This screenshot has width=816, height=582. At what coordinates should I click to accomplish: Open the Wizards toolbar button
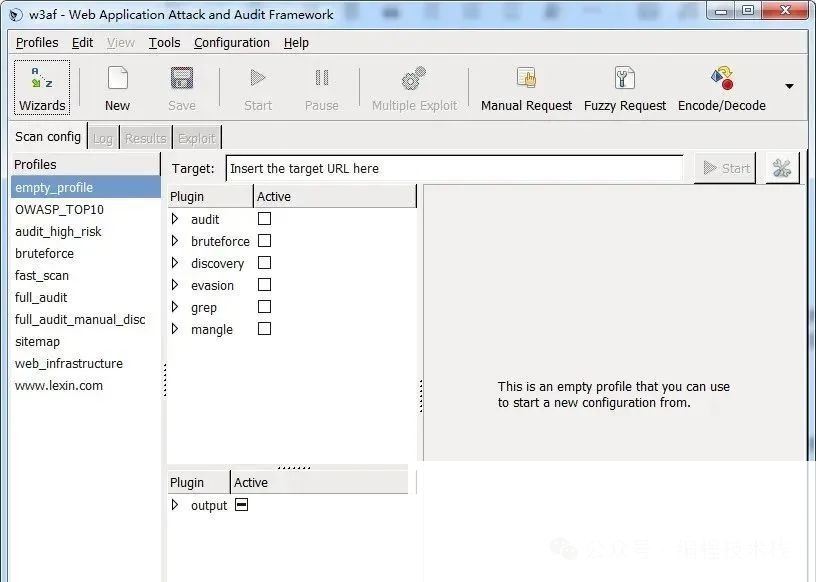(42, 87)
